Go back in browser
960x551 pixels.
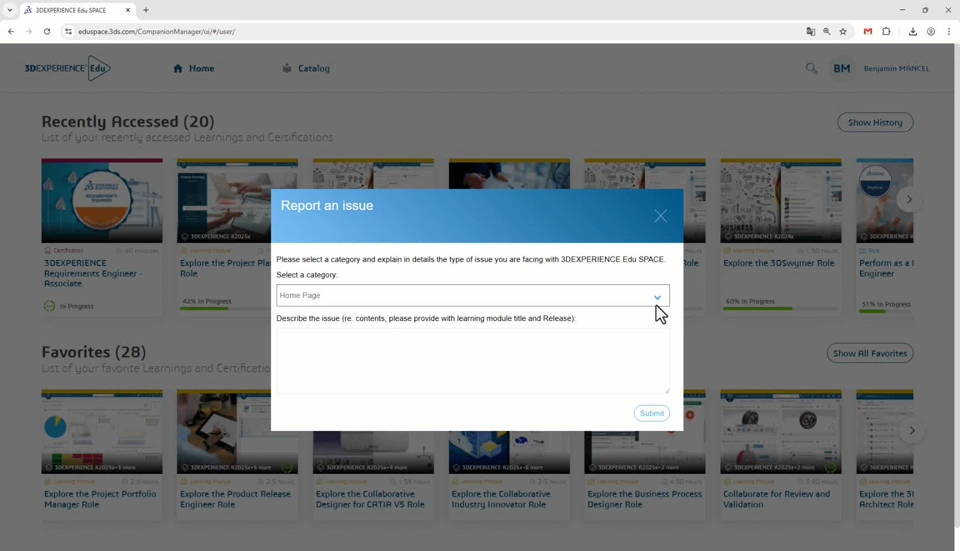point(11,31)
